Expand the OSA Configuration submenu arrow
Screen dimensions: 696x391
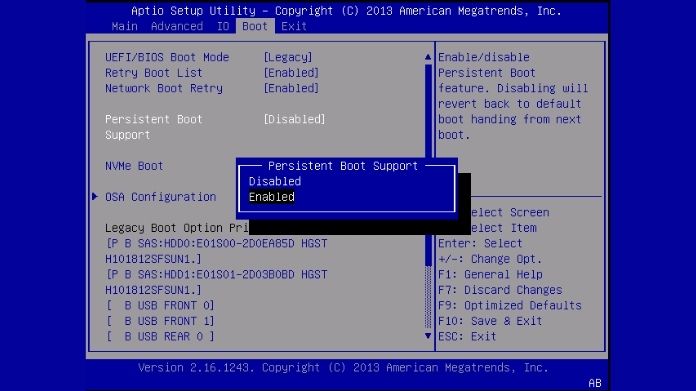tap(95, 196)
